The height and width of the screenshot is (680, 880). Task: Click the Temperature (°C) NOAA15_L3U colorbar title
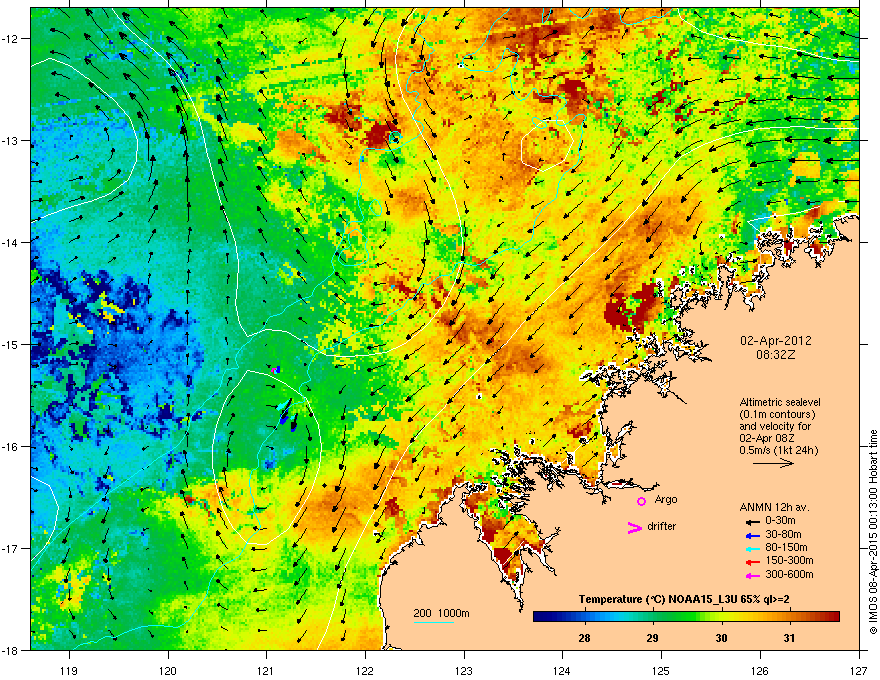684,599
